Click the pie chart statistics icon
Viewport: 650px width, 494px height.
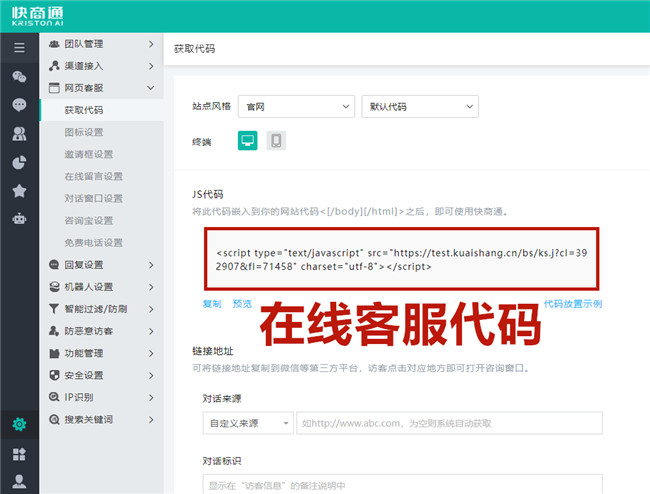(x=19, y=162)
